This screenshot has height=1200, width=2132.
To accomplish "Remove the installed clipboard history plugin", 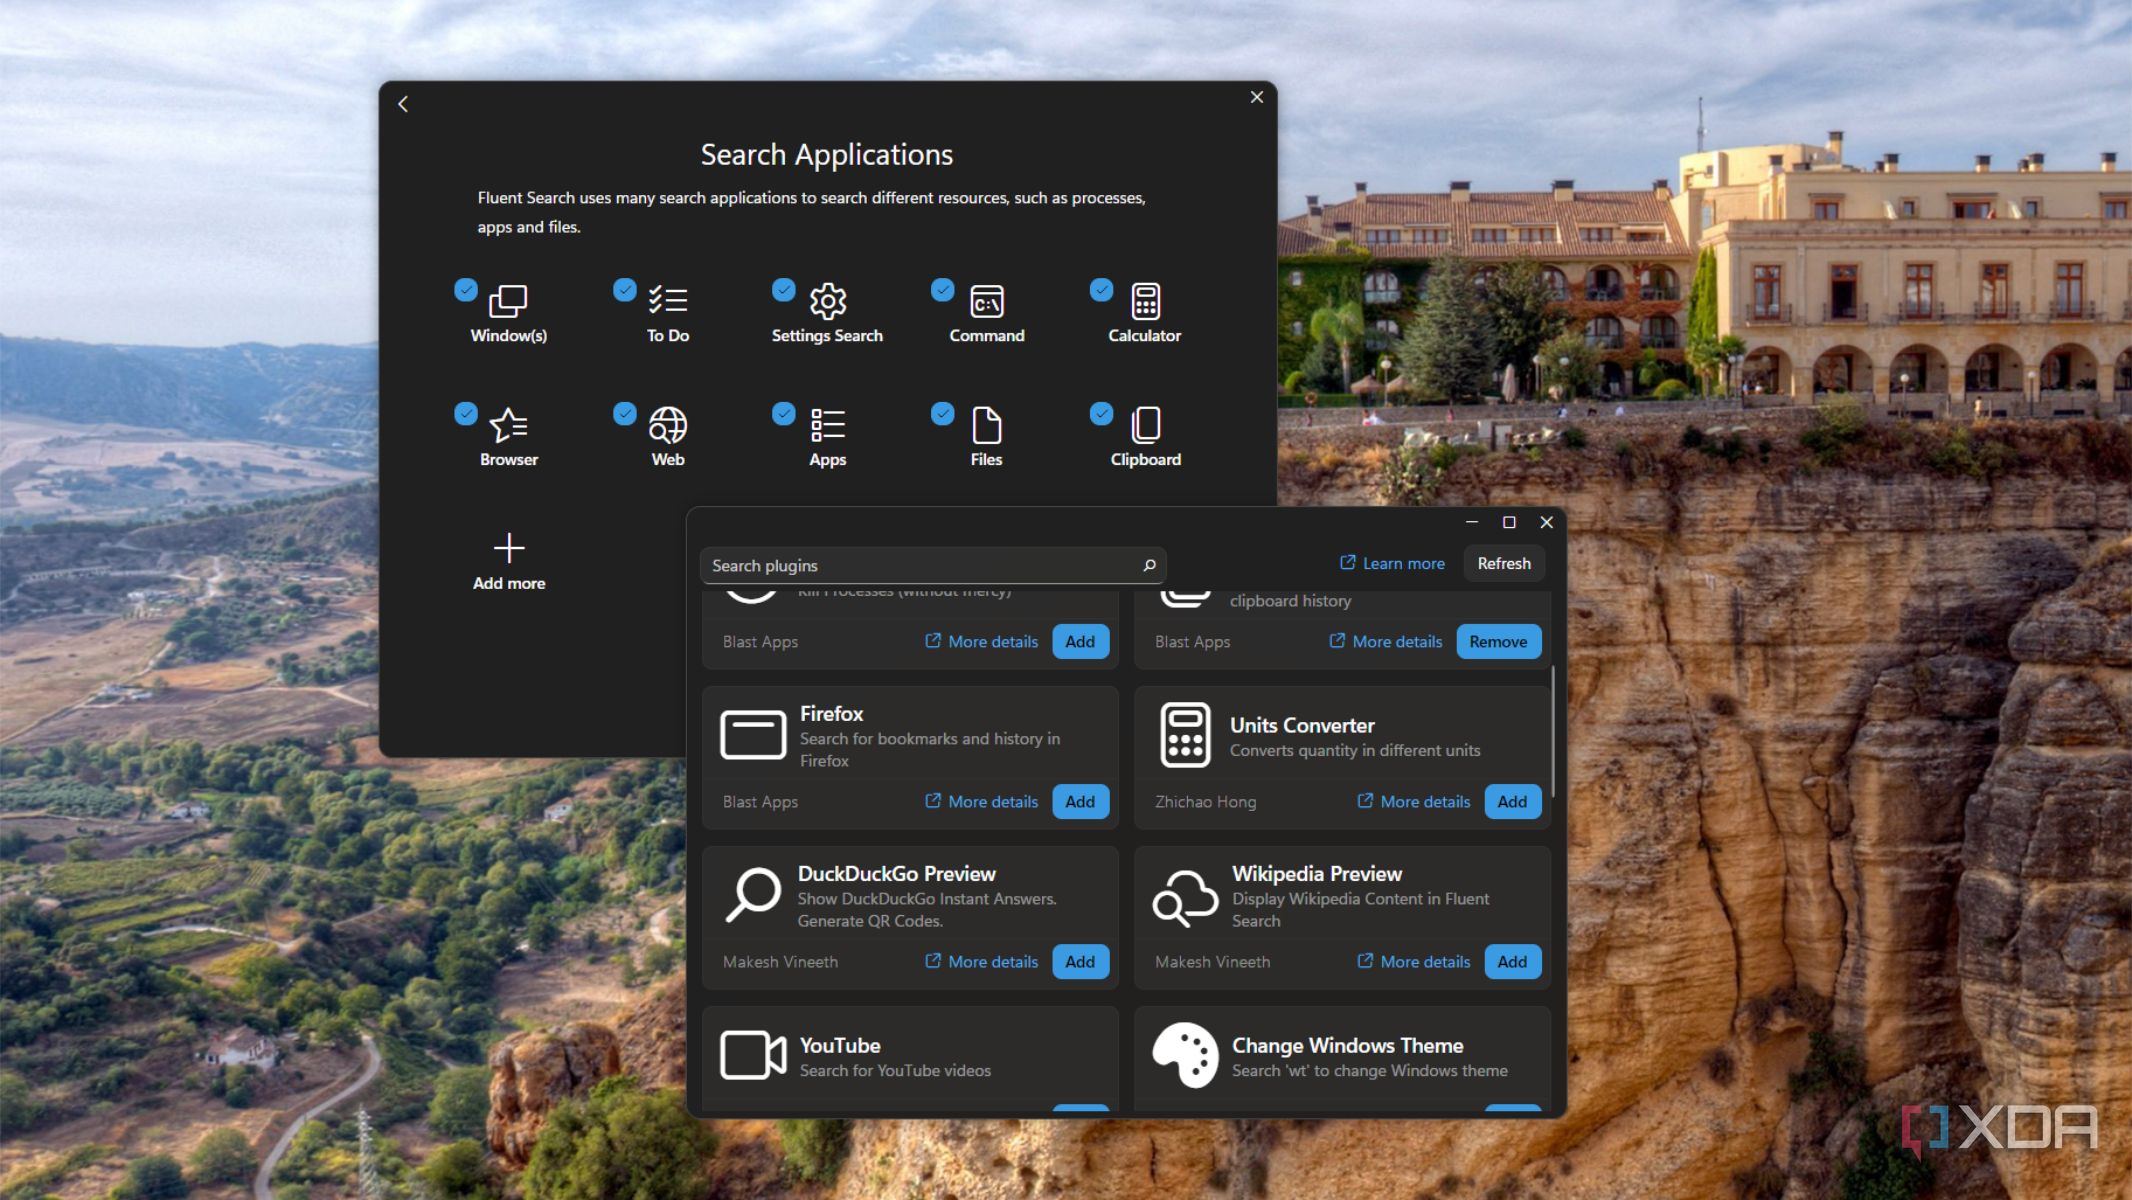I will pyautogui.click(x=1498, y=642).
